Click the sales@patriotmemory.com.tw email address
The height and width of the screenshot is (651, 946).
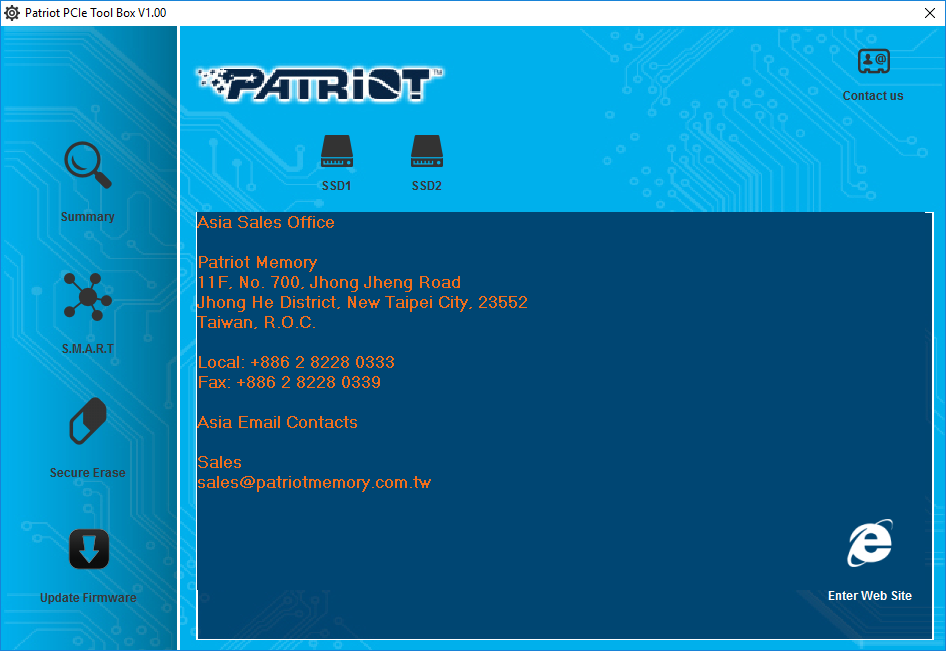click(314, 483)
